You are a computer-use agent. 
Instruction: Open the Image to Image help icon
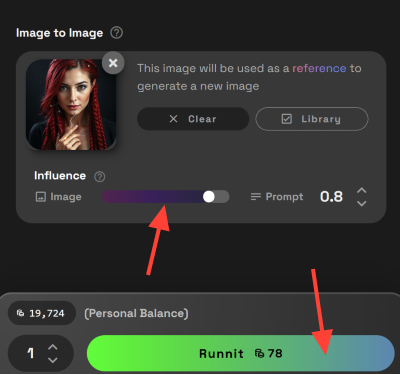(x=117, y=33)
